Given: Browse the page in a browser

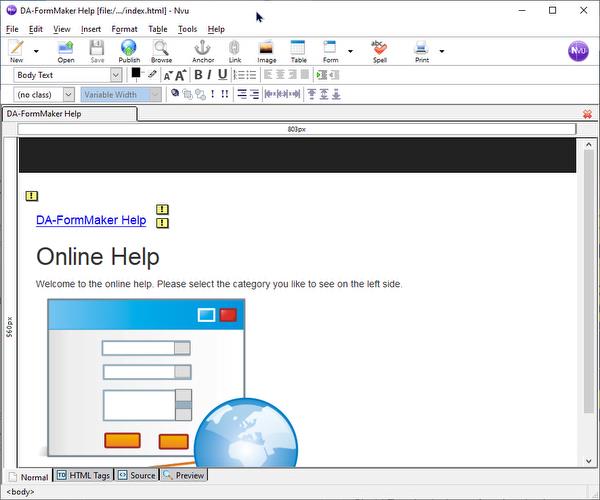Looking at the screenshot, I should 161,51.
